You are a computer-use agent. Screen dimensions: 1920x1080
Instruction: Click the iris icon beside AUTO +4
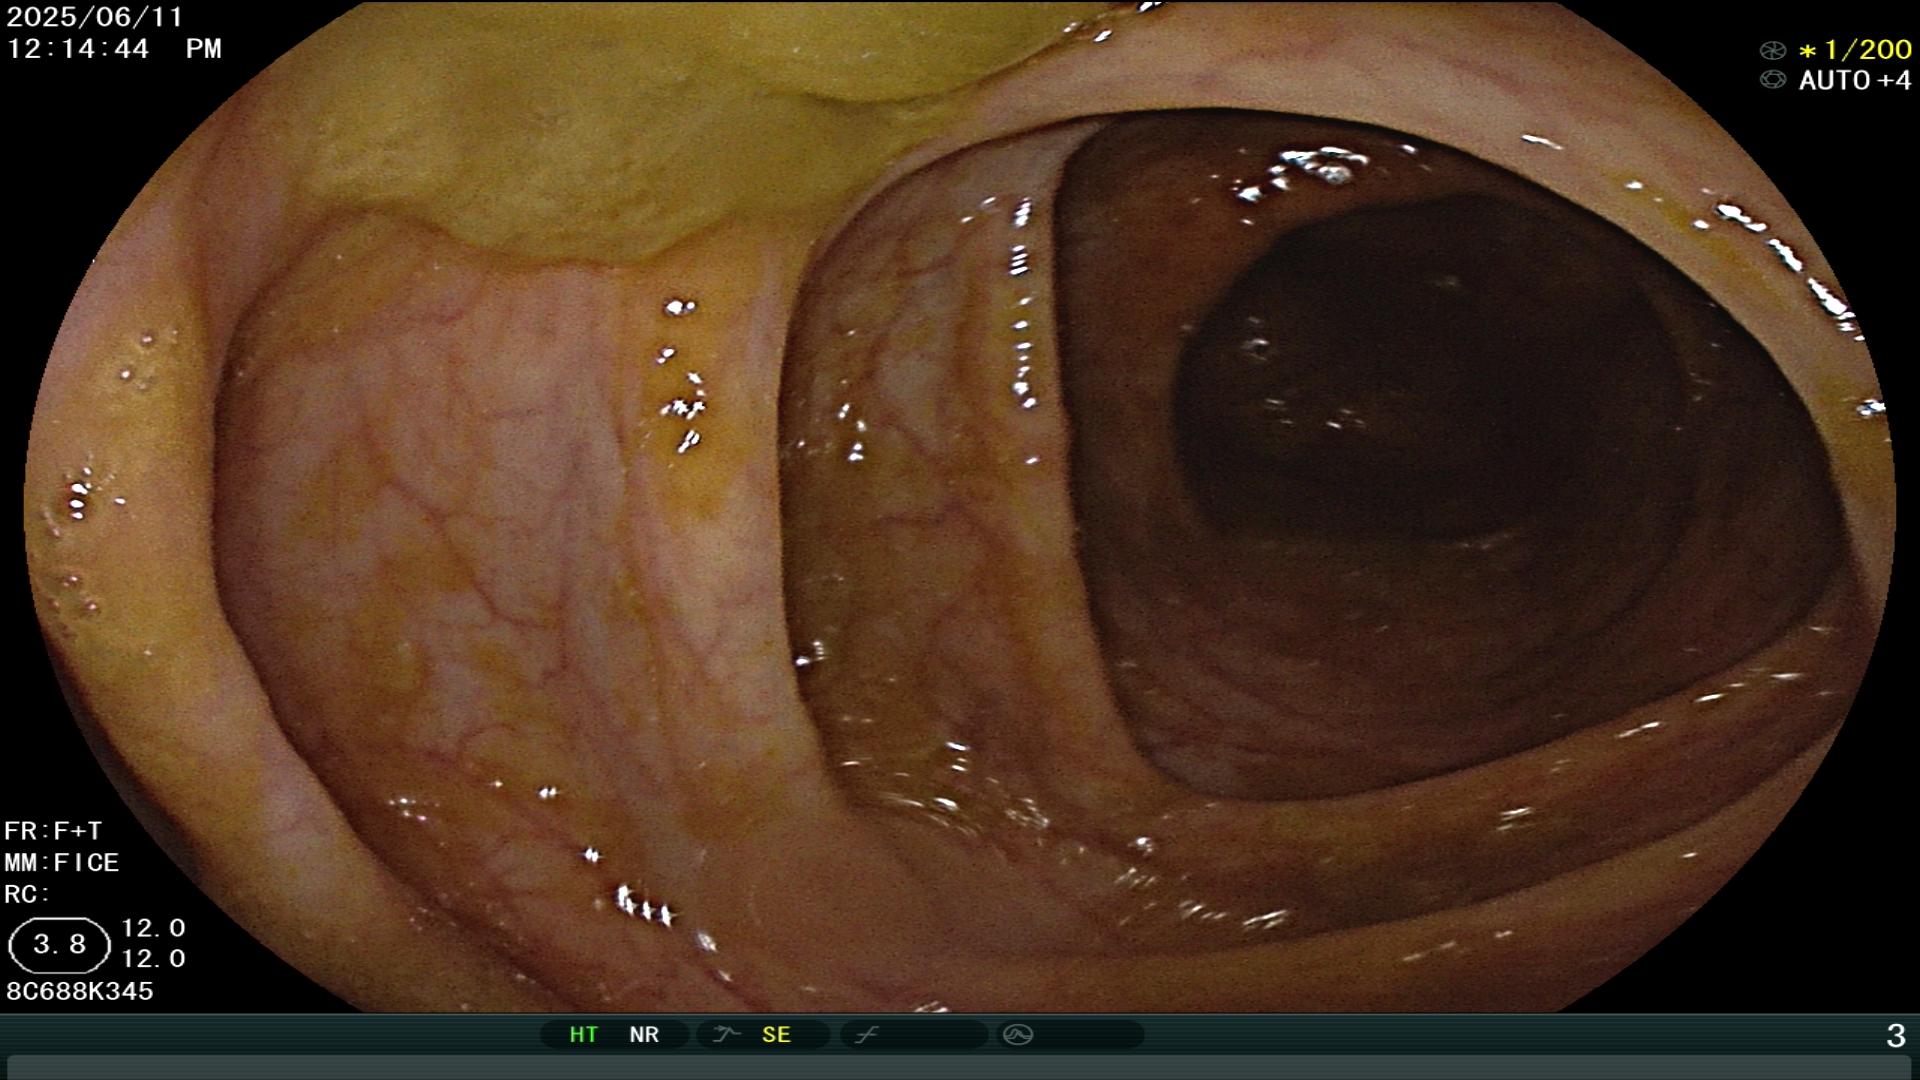[x=1773, y=80]
